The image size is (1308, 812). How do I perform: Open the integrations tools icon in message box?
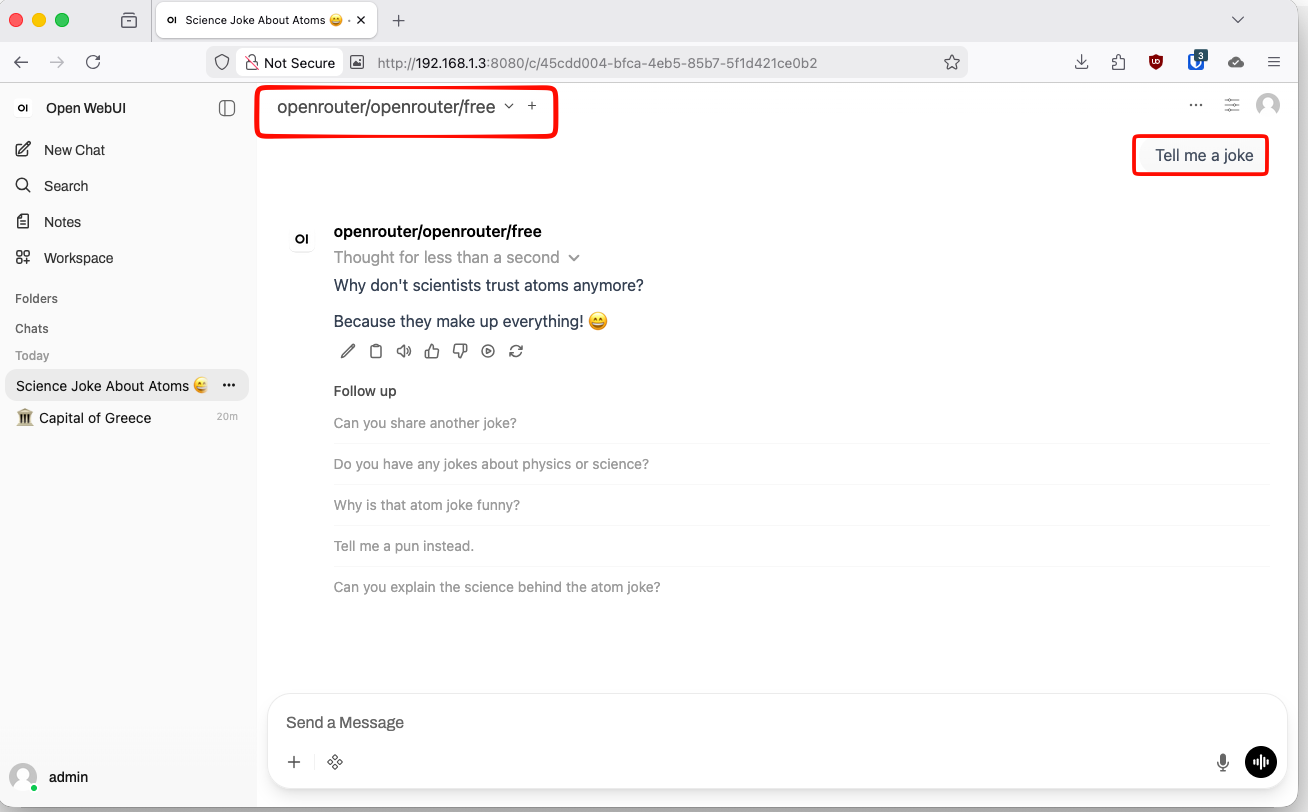[335, 762]
